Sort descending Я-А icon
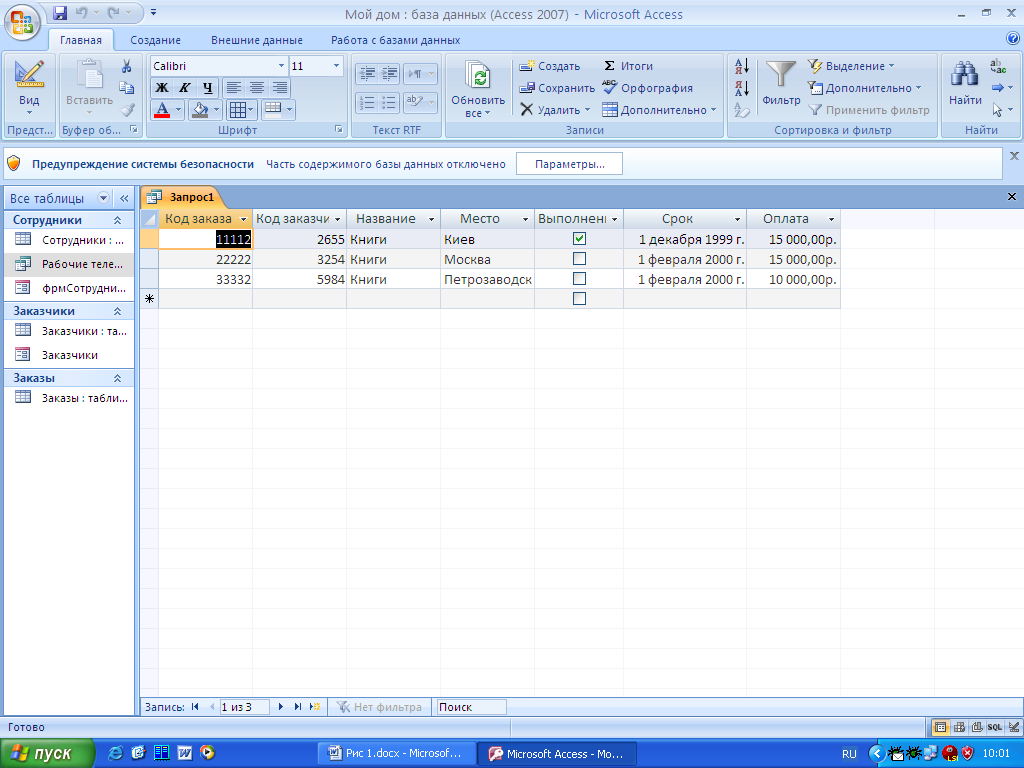Image resolution: width=1024 pixels, height=768 pixels. pyautogui.click(x=741, y=88)
